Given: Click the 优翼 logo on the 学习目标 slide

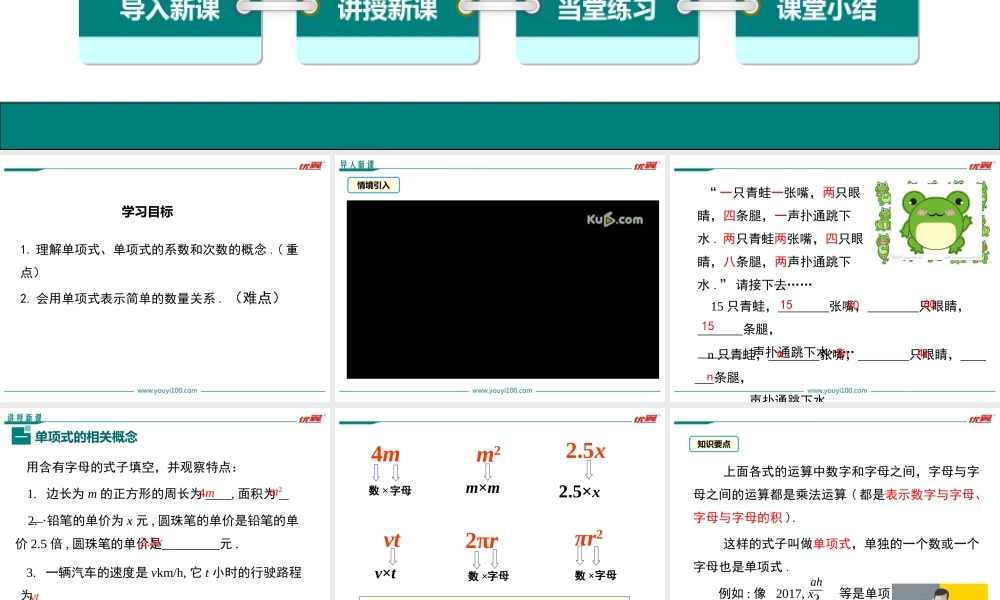Looking at the screenshot, I should coord(310,165).
